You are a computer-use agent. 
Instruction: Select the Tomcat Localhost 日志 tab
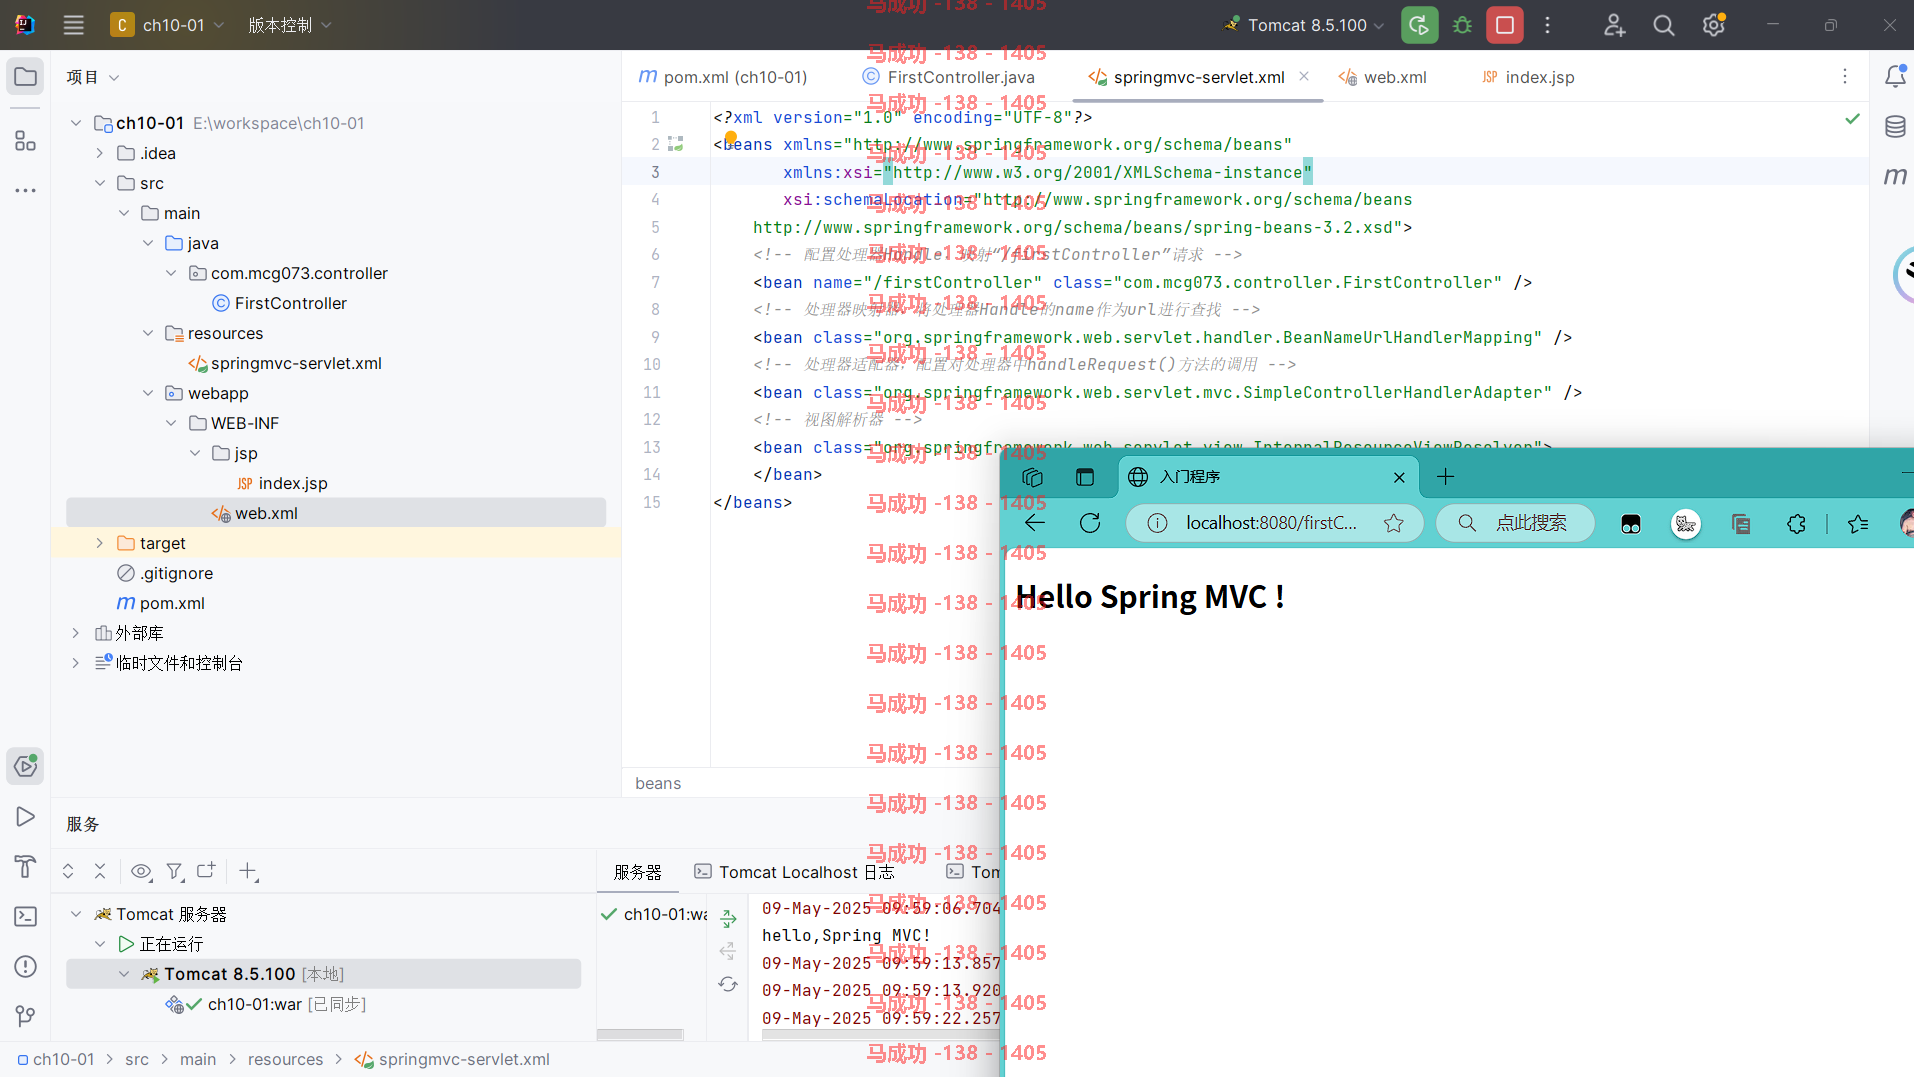[794, 872]
